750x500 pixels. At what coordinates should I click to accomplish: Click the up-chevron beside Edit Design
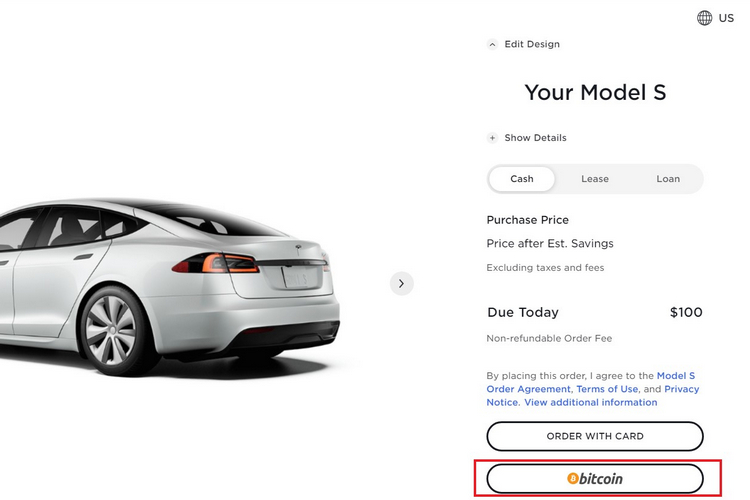pyautogui.click(x=492, y=44)
